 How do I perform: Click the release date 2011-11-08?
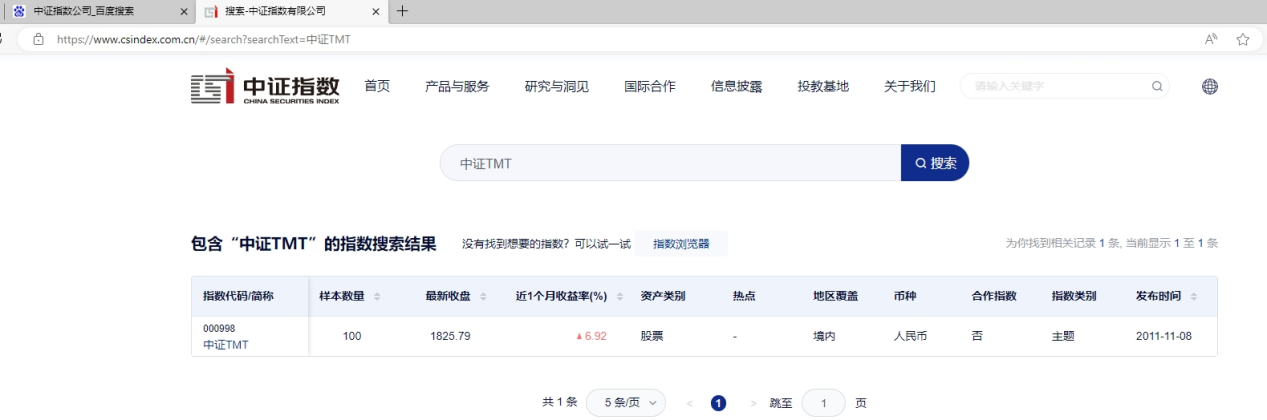(1163, 336)
